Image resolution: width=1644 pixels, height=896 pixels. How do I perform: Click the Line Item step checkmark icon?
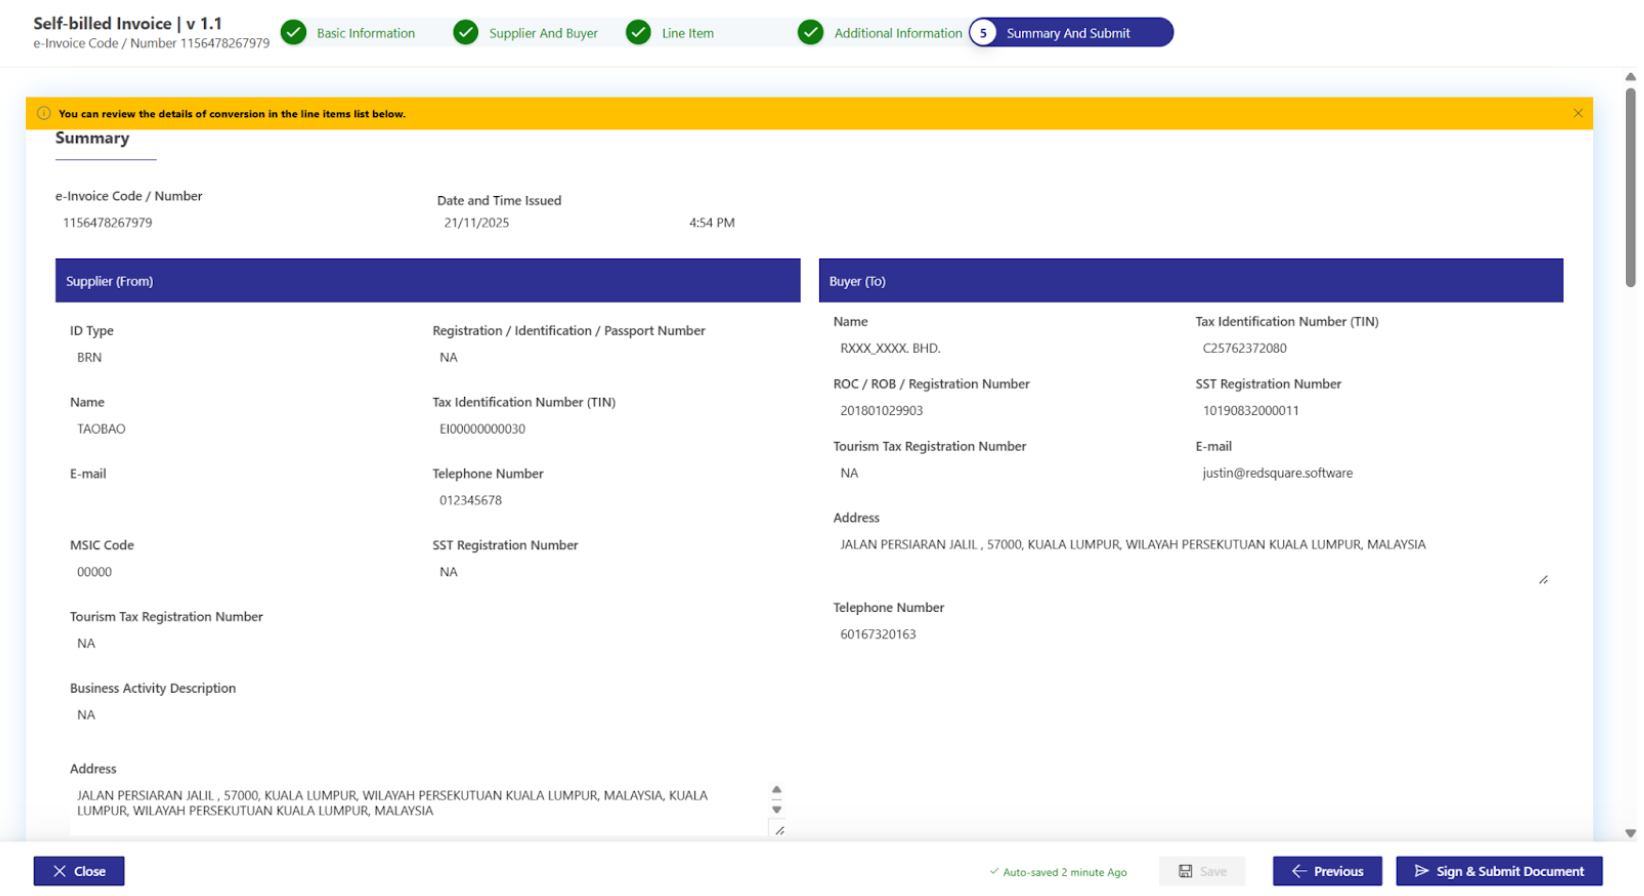point(638,33)
